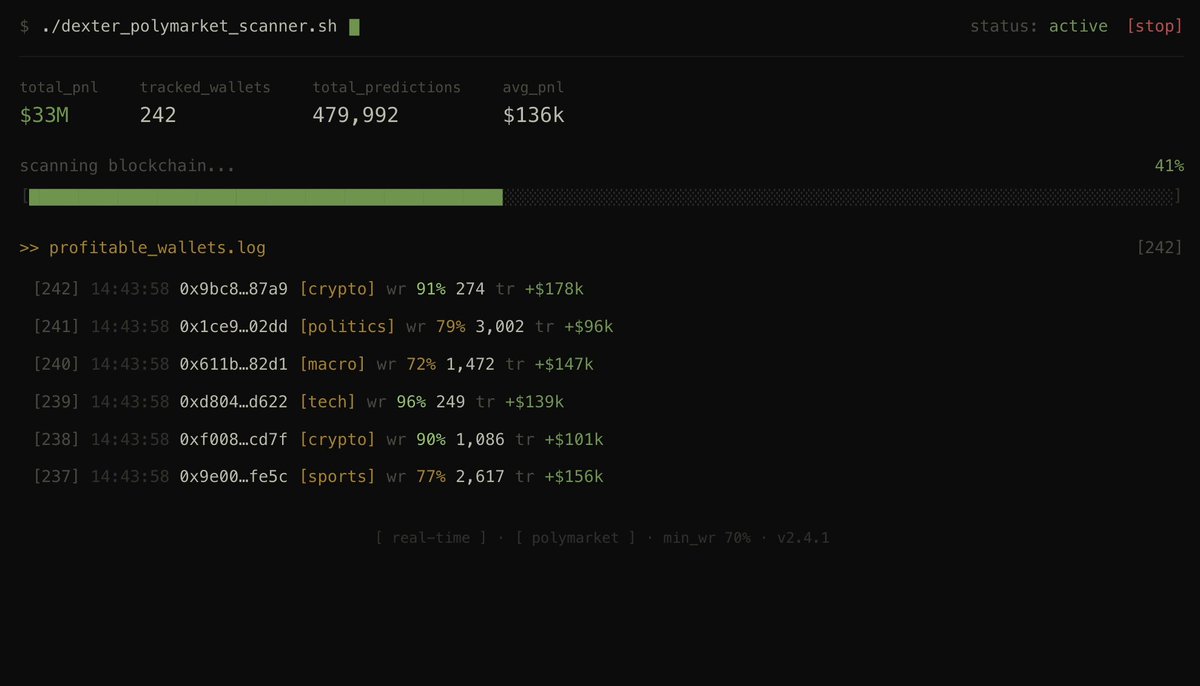Click the +$147k profit value

[x=564, y=365]
